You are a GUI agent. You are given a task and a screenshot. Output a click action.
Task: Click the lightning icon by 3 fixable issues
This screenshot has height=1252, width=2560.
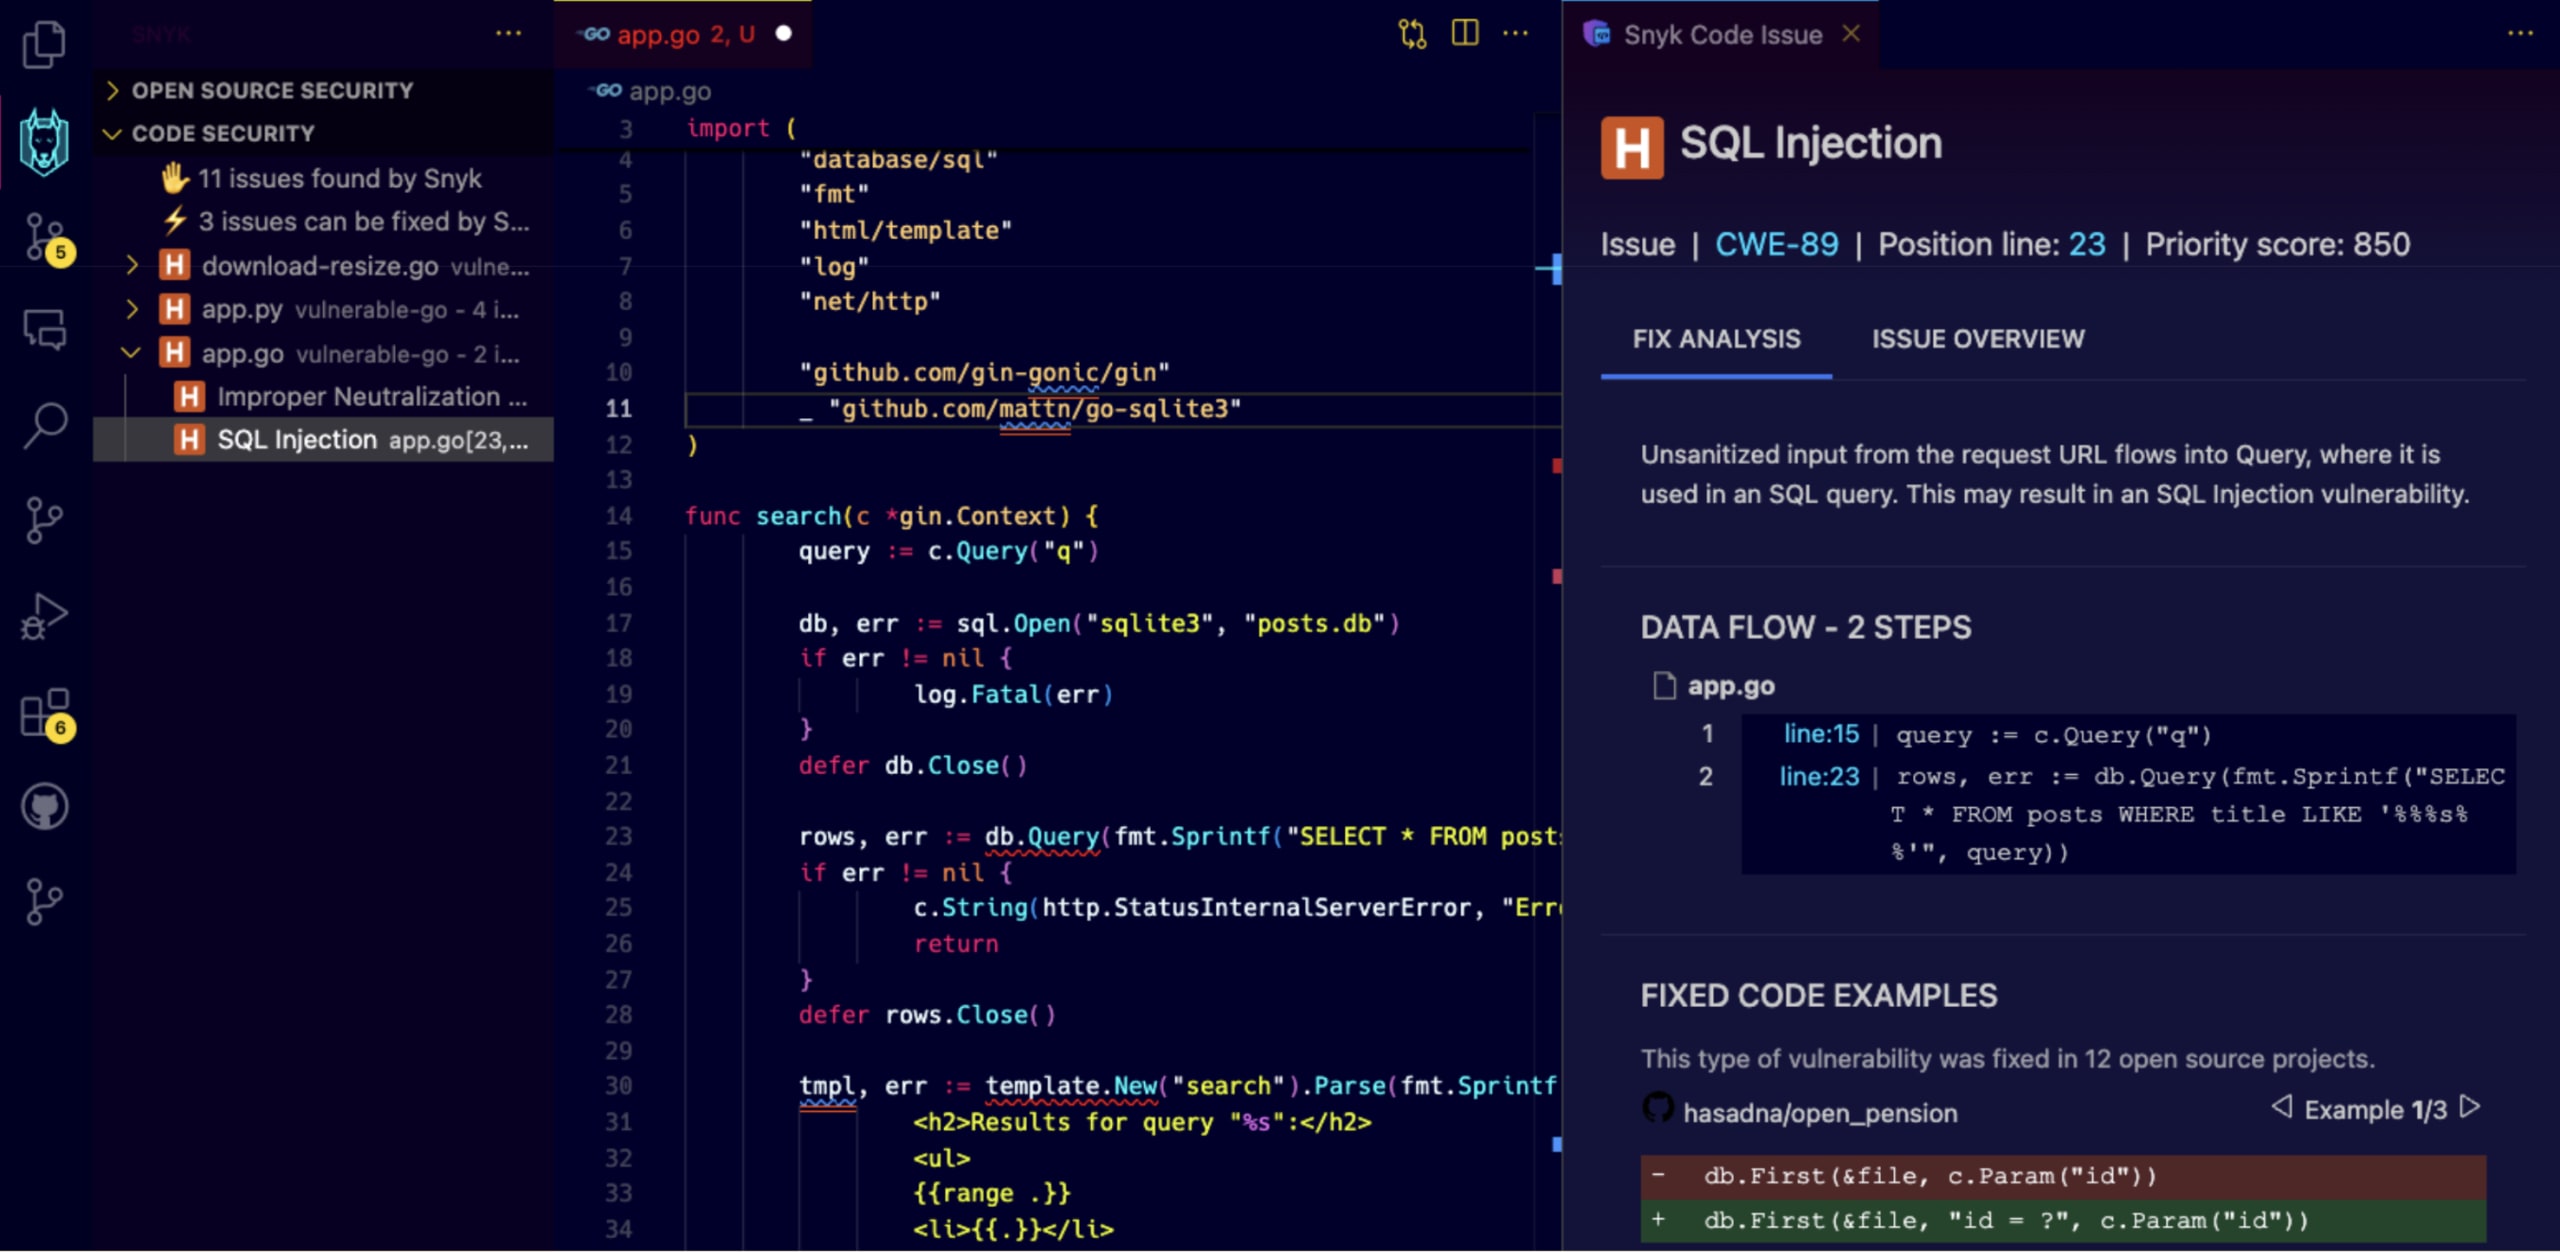pyautogui.click(x=175, y=220)
